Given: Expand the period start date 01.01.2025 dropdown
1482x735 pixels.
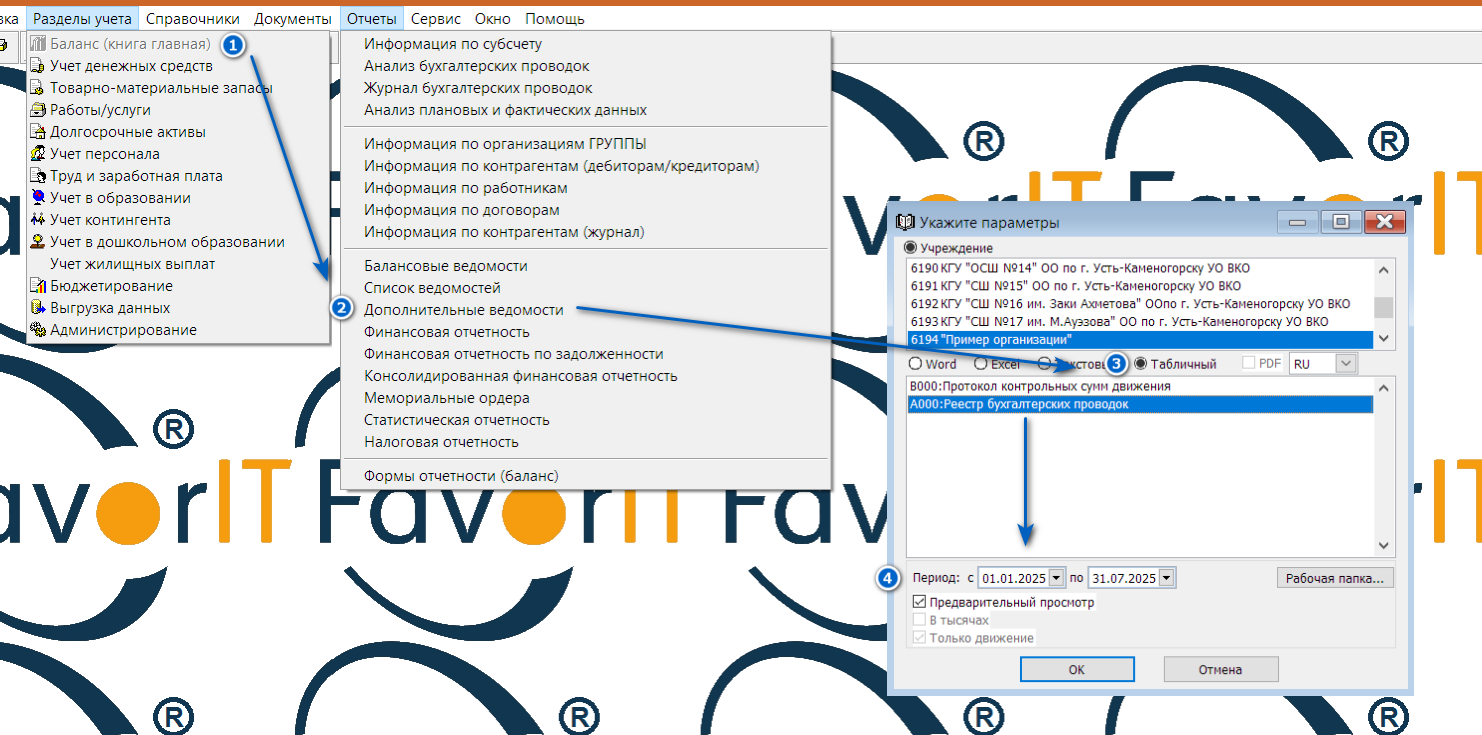Looking at the screenshot, I should (1057, 578).
